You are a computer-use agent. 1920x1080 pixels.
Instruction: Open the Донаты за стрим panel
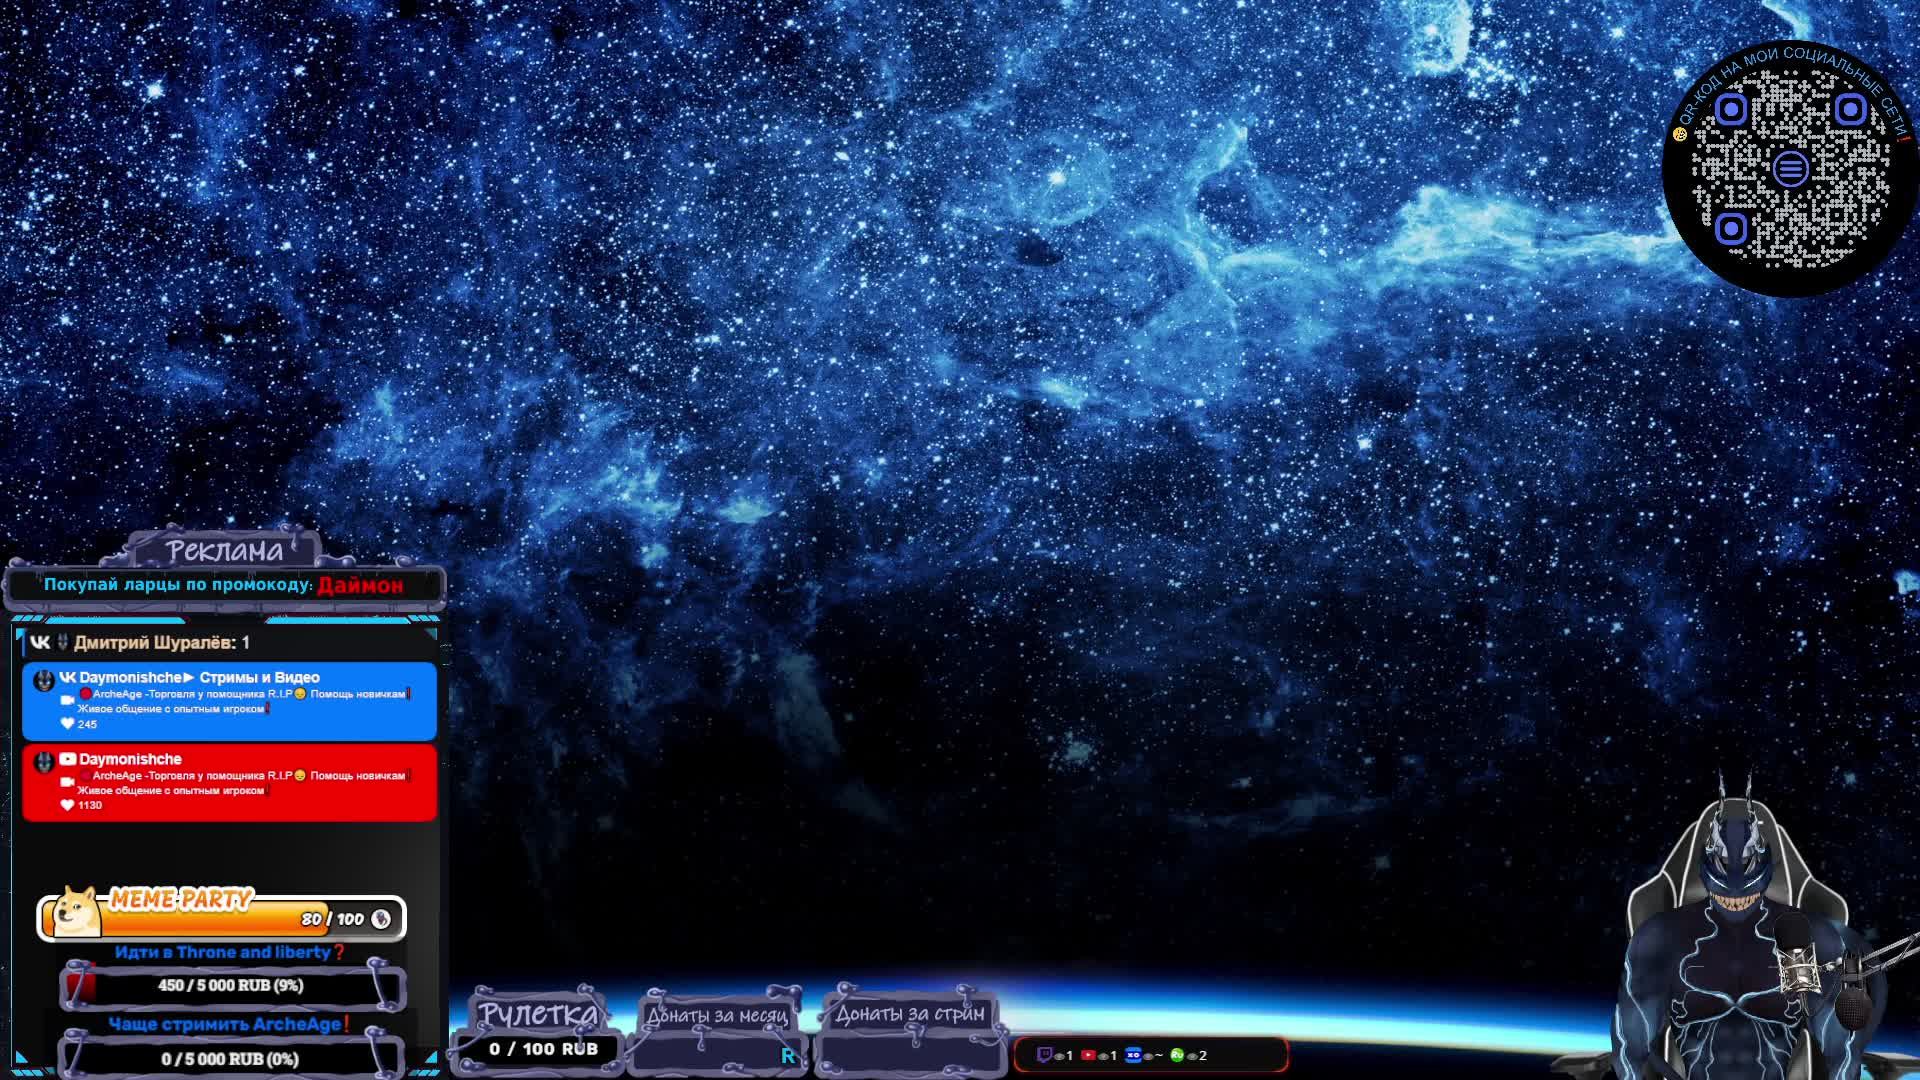pyautogui.click(x=909, y=1014)
